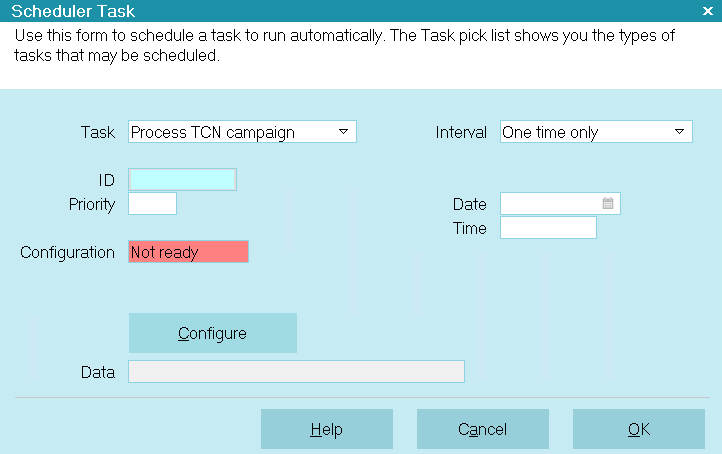Click the Configuration label

point(67,252)
